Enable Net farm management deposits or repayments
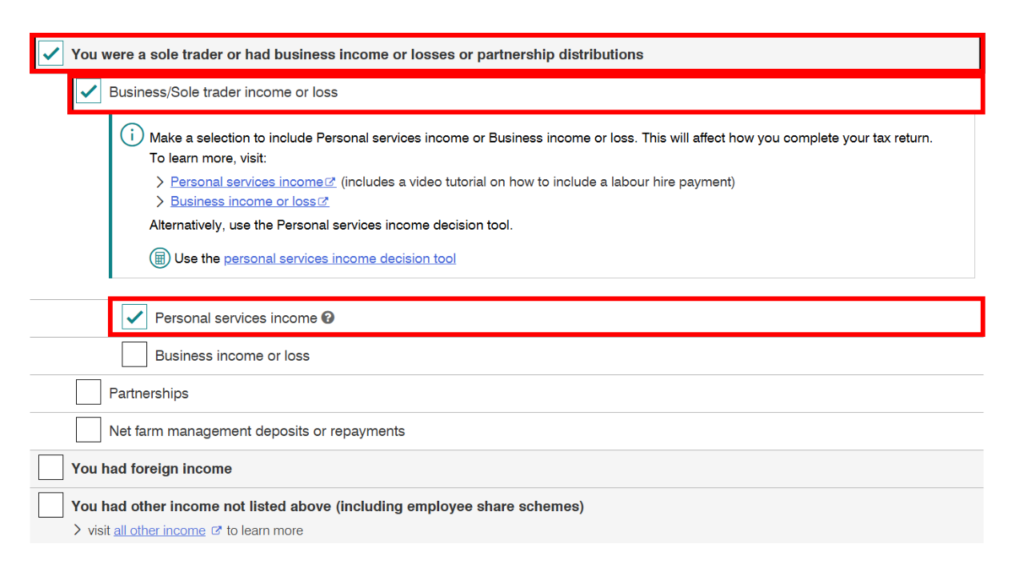This screenshot has height=576, width=1024. tap(88, 430)
